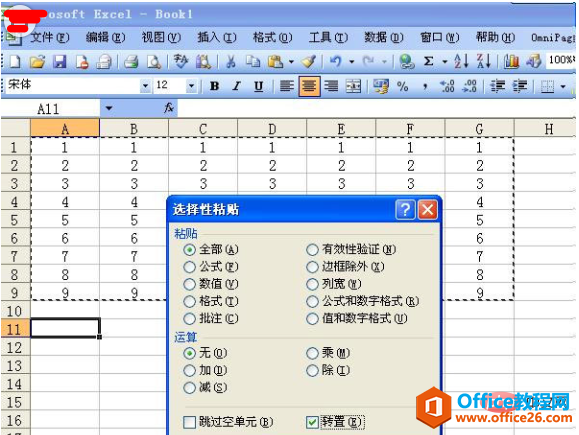
Task: Select the Cut scissors icon
Action: (x=230, y=62)
